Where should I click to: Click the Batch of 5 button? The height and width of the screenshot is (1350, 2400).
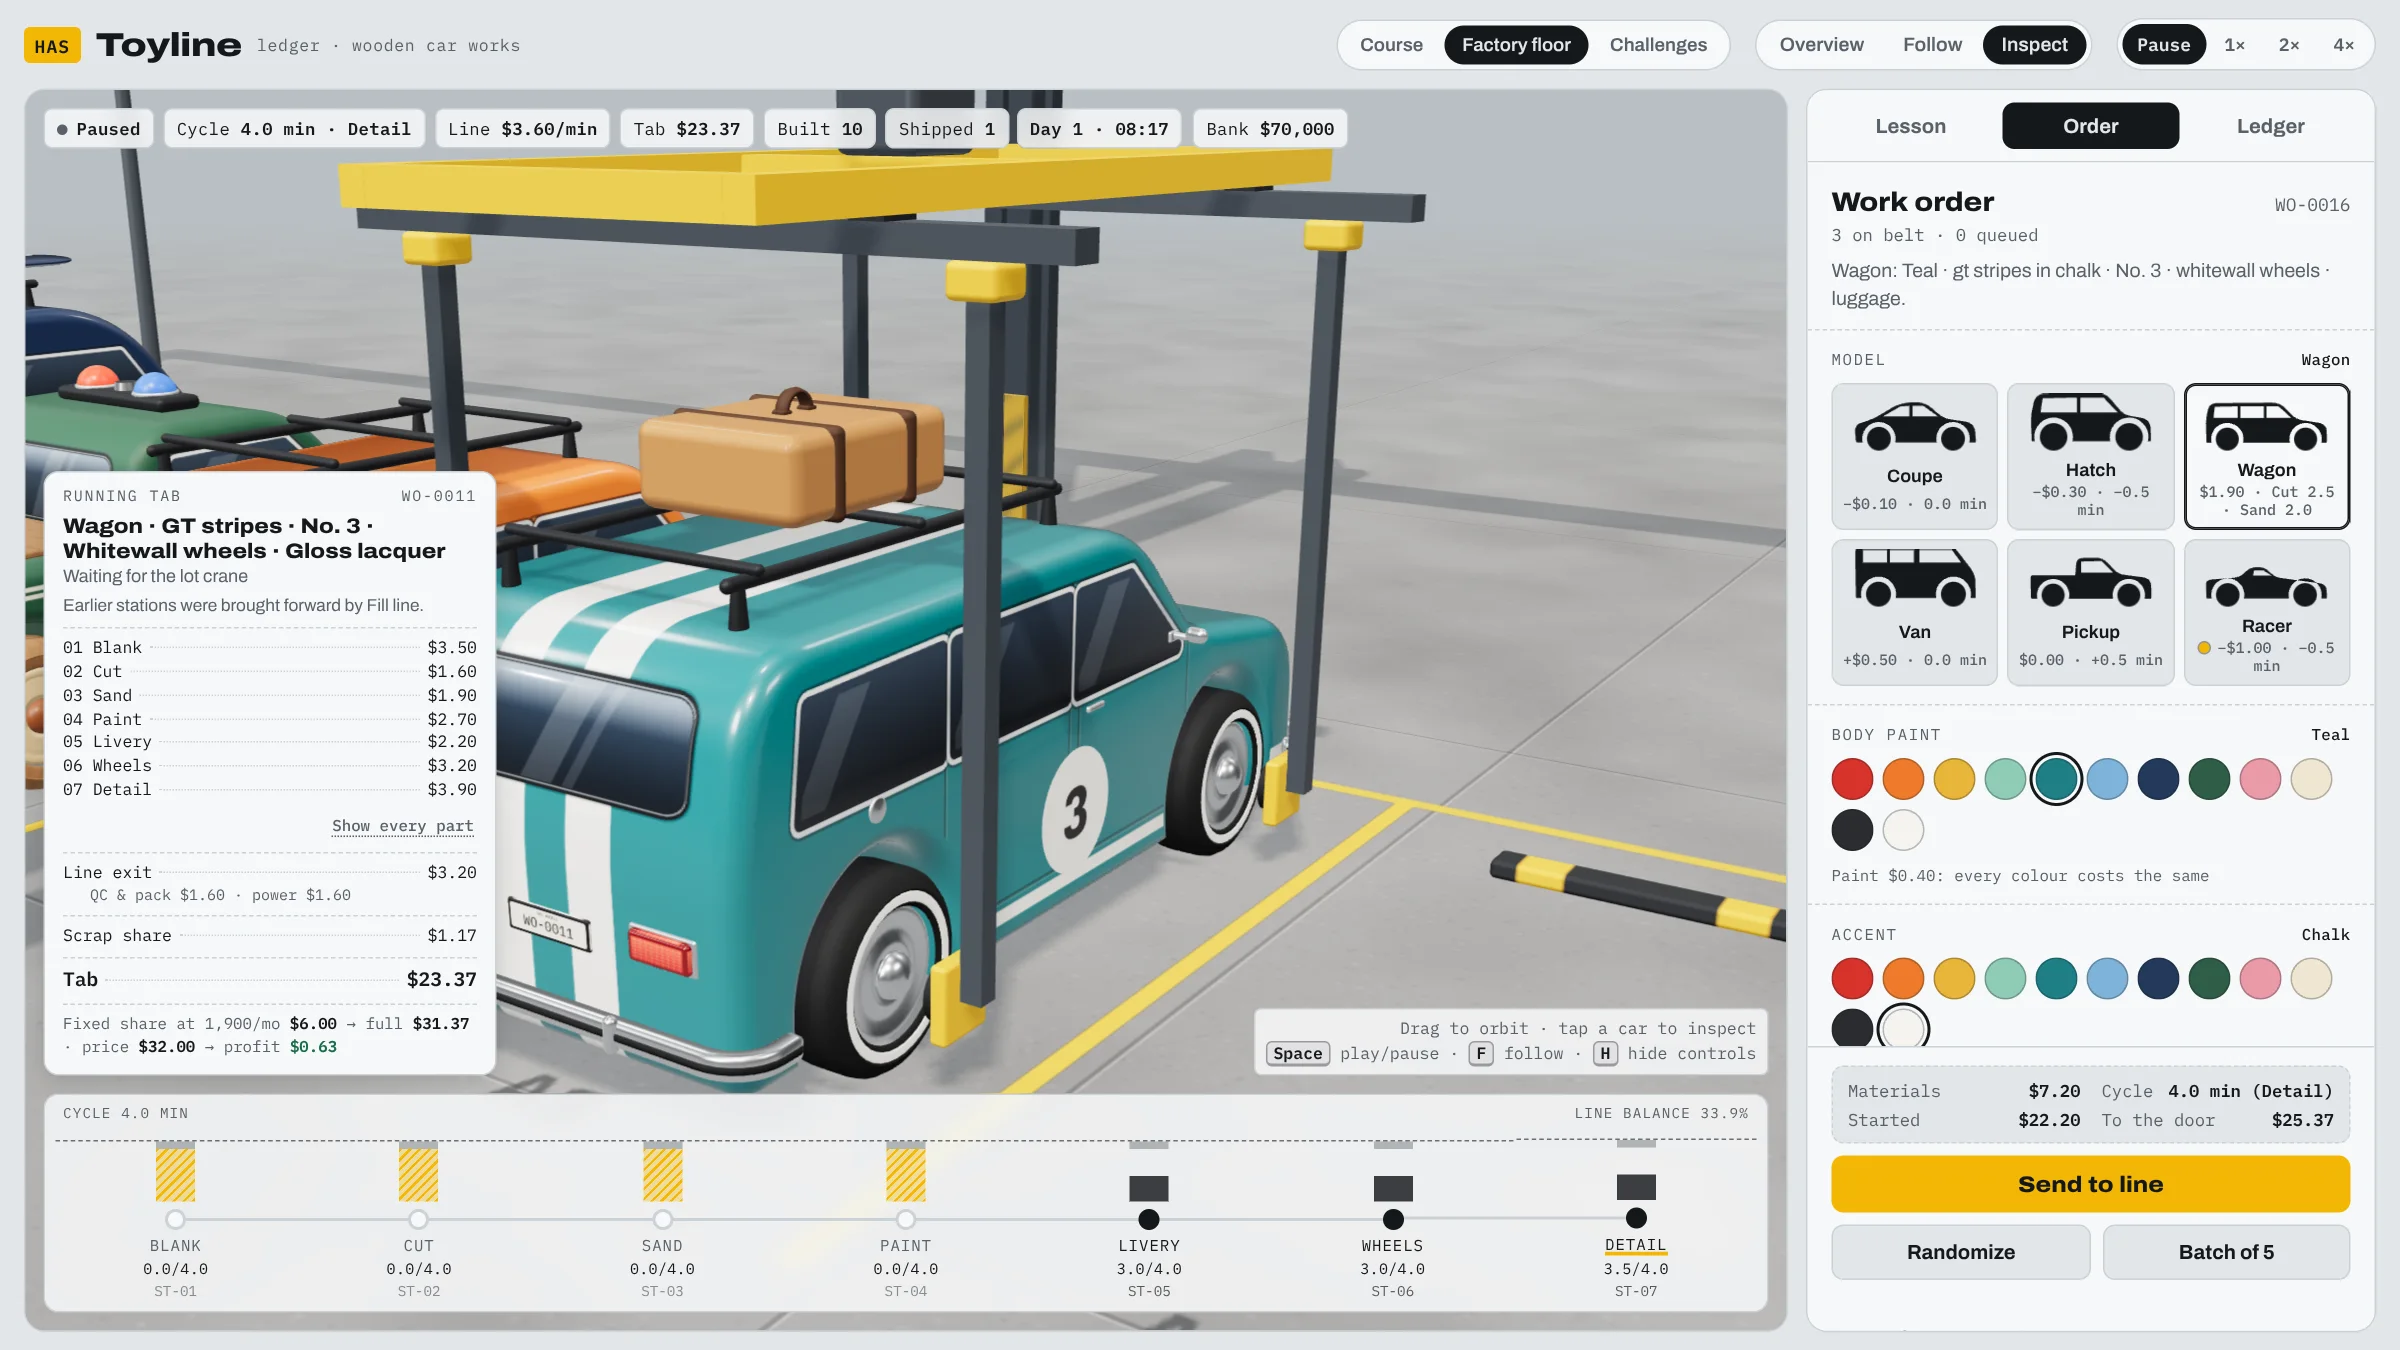point(2226,1252)
